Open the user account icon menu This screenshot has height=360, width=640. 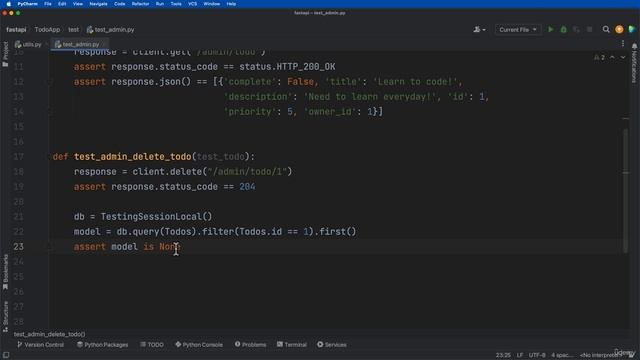coord(479,29)
